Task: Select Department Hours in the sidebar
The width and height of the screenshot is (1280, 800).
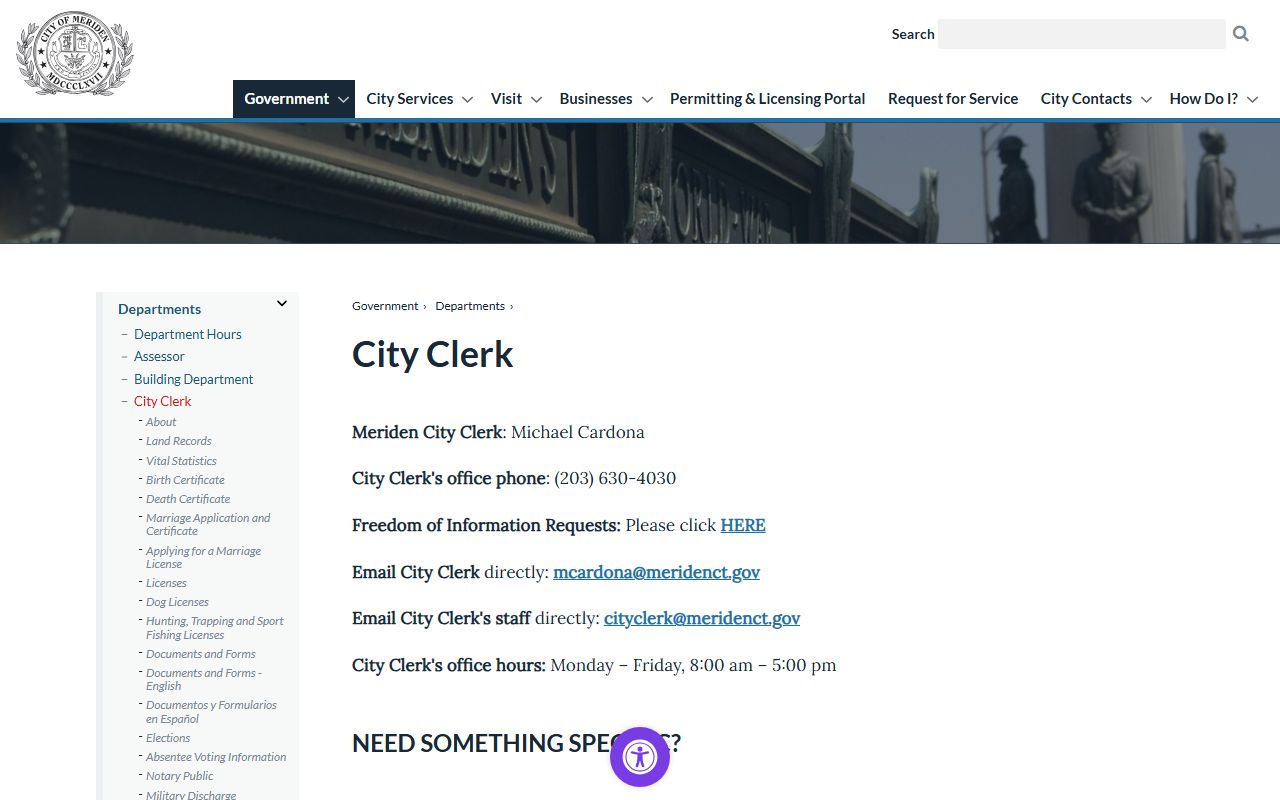Action: coord(188,334)
